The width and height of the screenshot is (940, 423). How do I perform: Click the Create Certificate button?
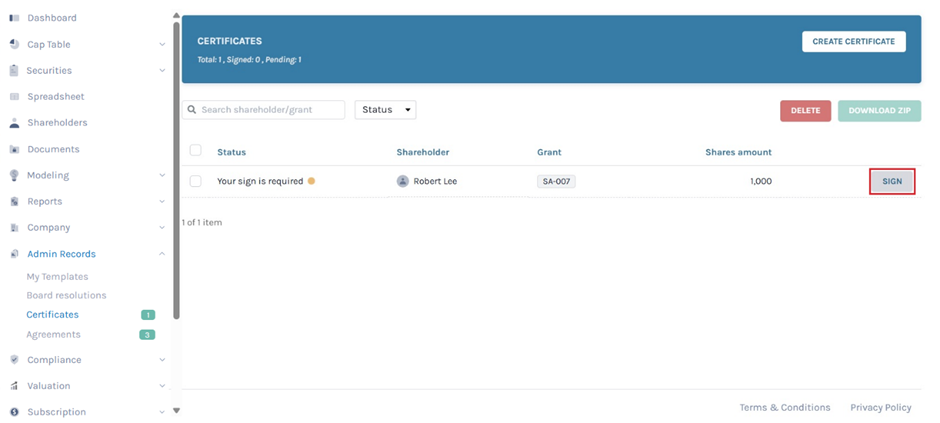853,41
